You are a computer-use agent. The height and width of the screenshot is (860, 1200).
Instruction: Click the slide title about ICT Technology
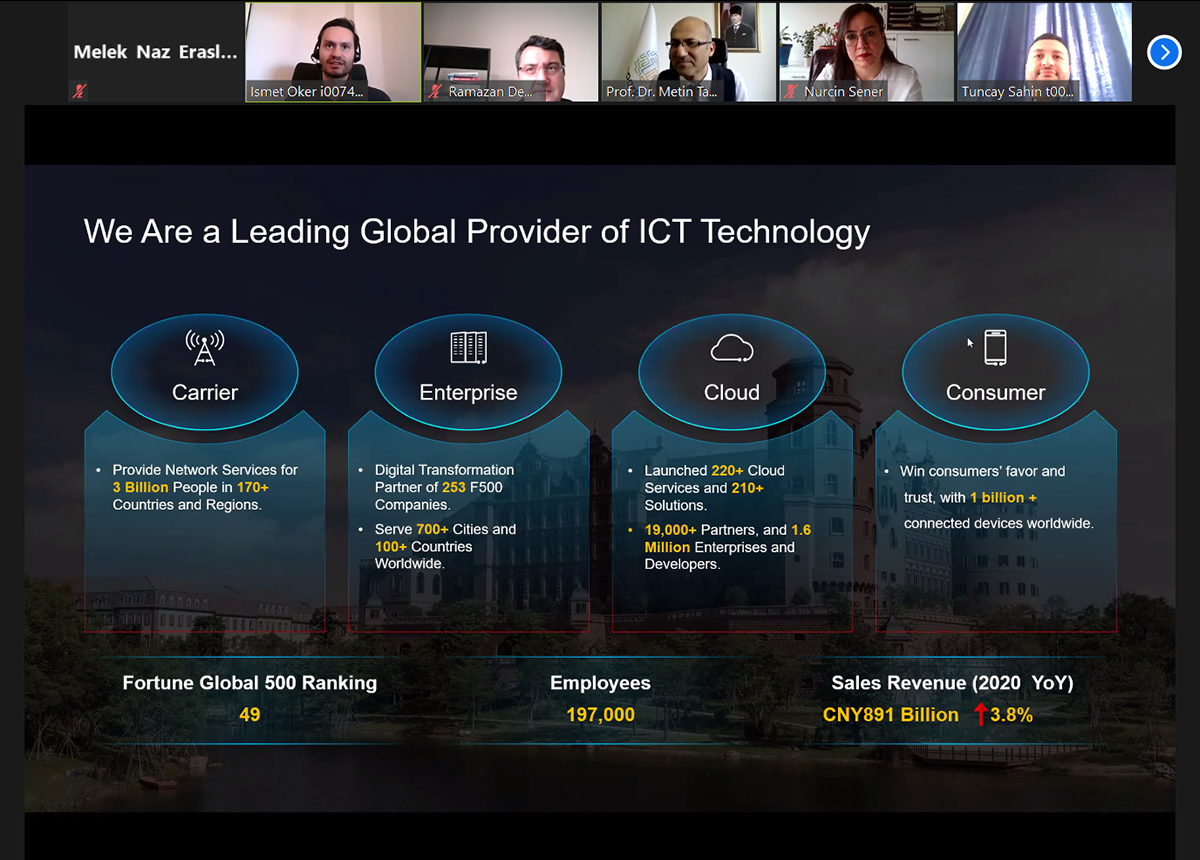[x=477, y=232]
